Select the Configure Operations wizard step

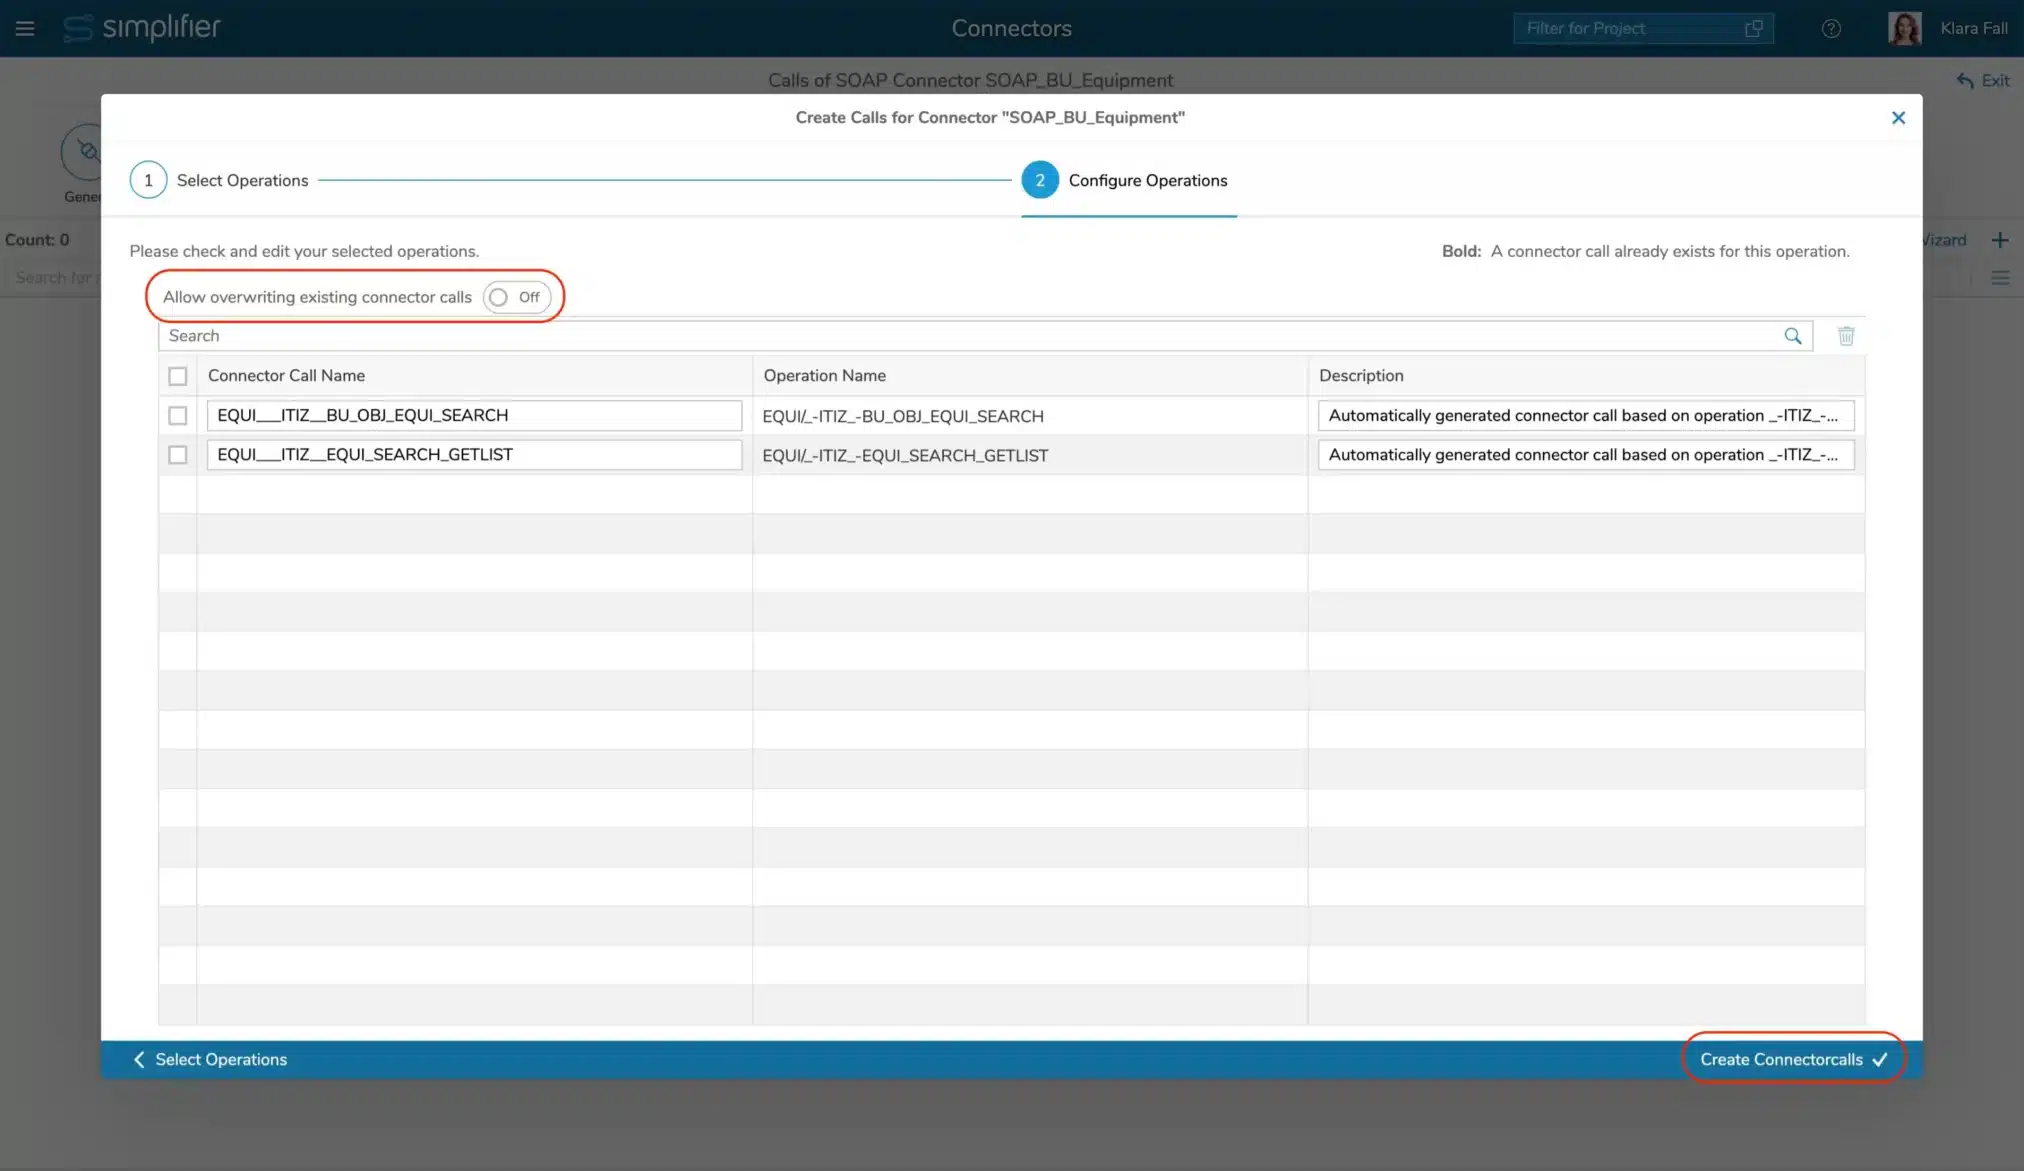point(1040,180)
